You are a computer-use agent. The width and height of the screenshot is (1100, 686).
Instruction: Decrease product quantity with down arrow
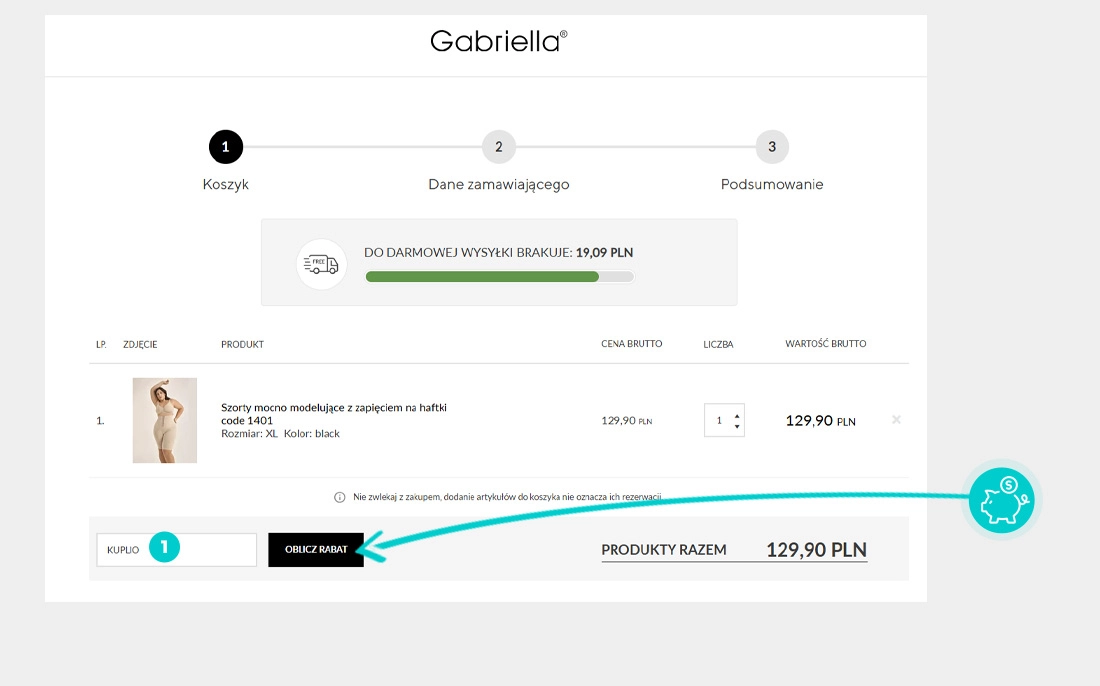(737, 427)
